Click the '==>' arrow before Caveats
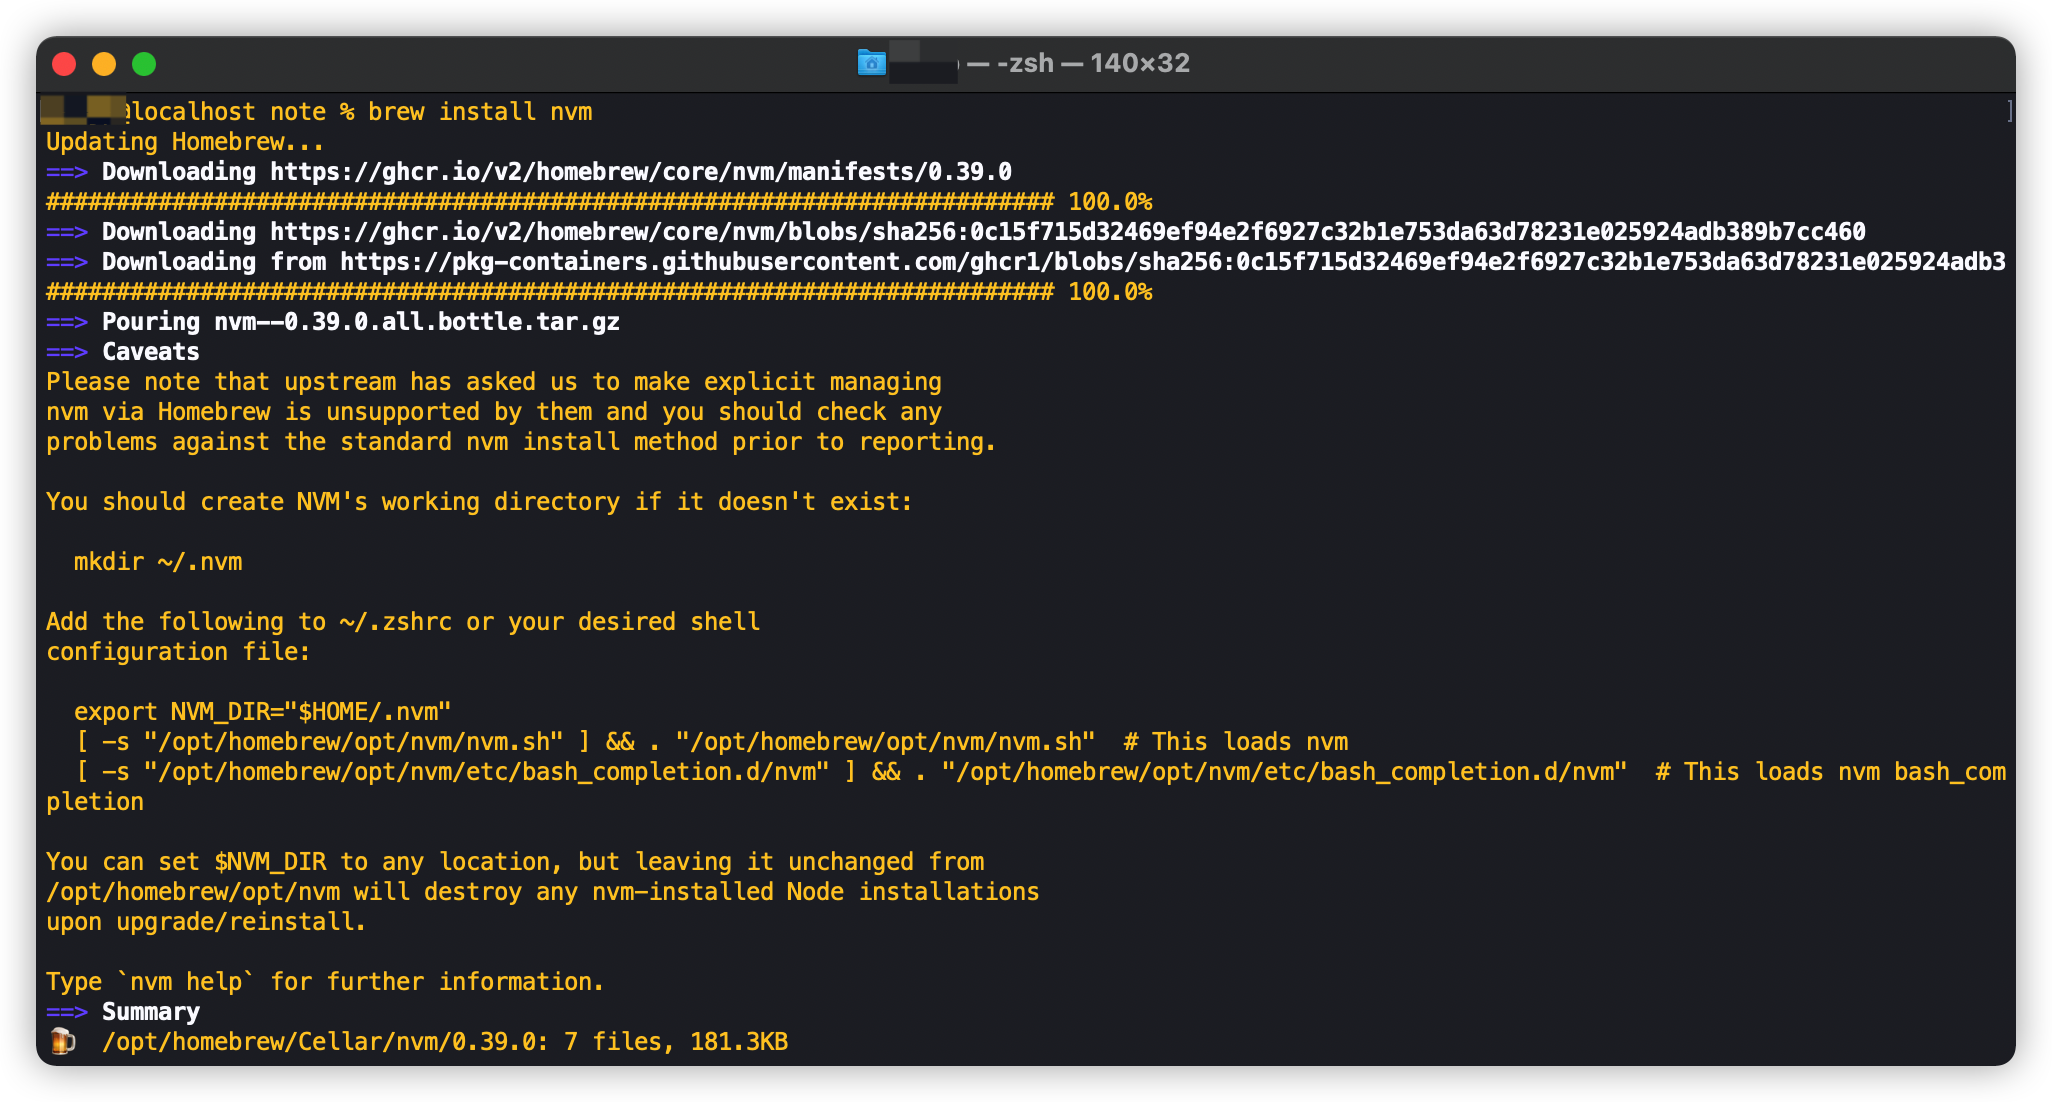 click(67, 352)
